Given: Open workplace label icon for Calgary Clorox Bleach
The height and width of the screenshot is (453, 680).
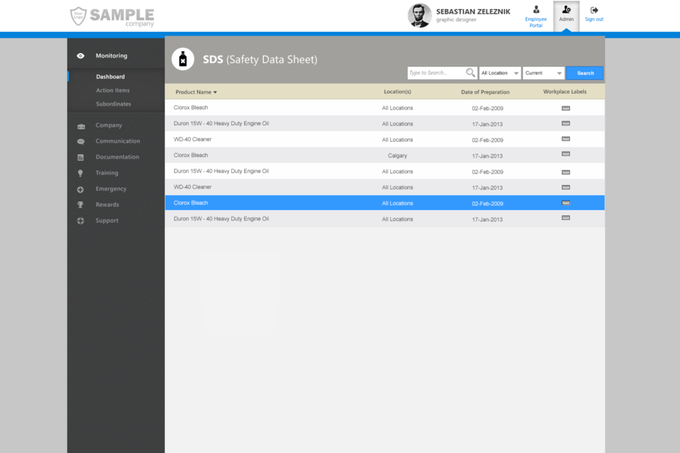Looking at the screenshot, I should (x=566, y=154).
